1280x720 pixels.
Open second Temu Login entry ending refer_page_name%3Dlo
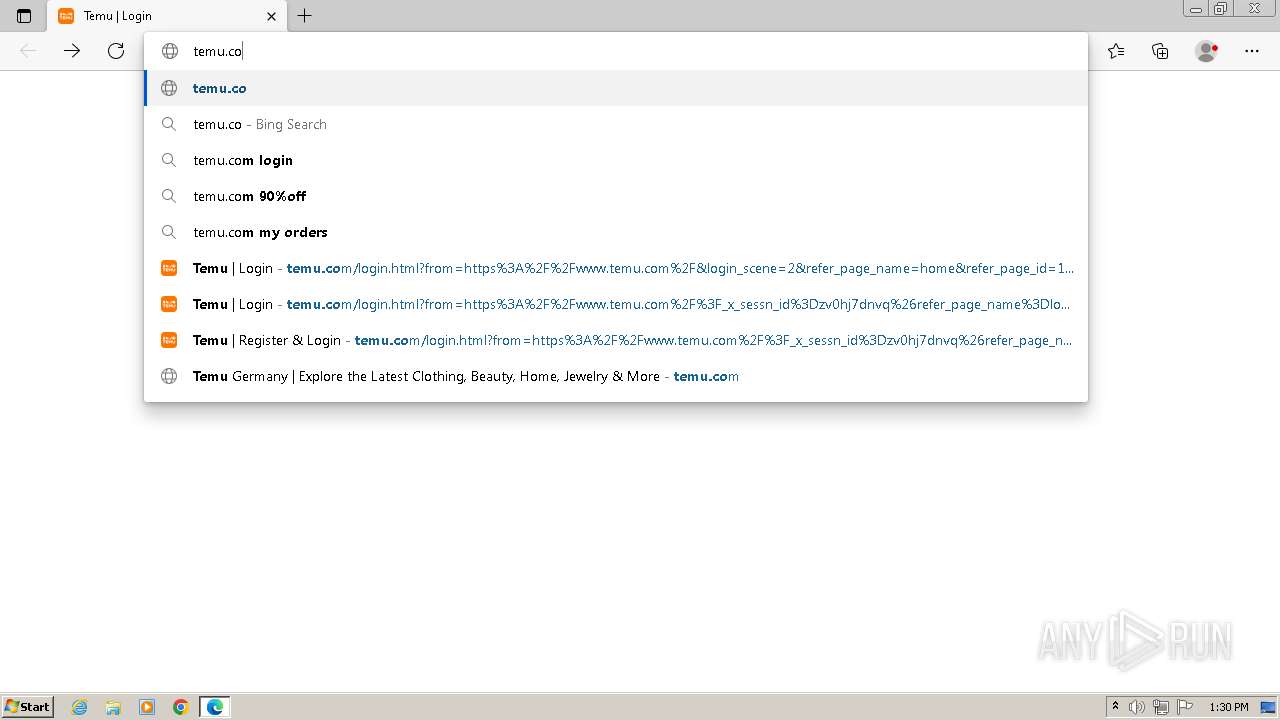[615, 304]
